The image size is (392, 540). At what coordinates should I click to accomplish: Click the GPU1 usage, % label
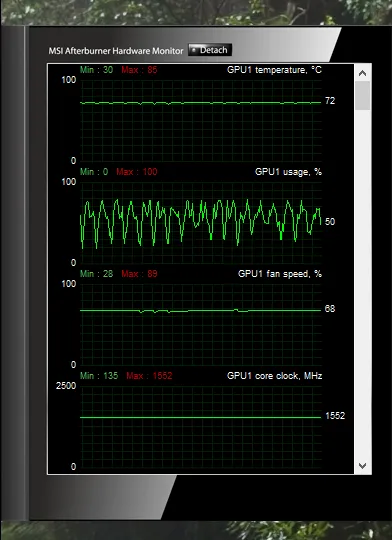point(288,172)
